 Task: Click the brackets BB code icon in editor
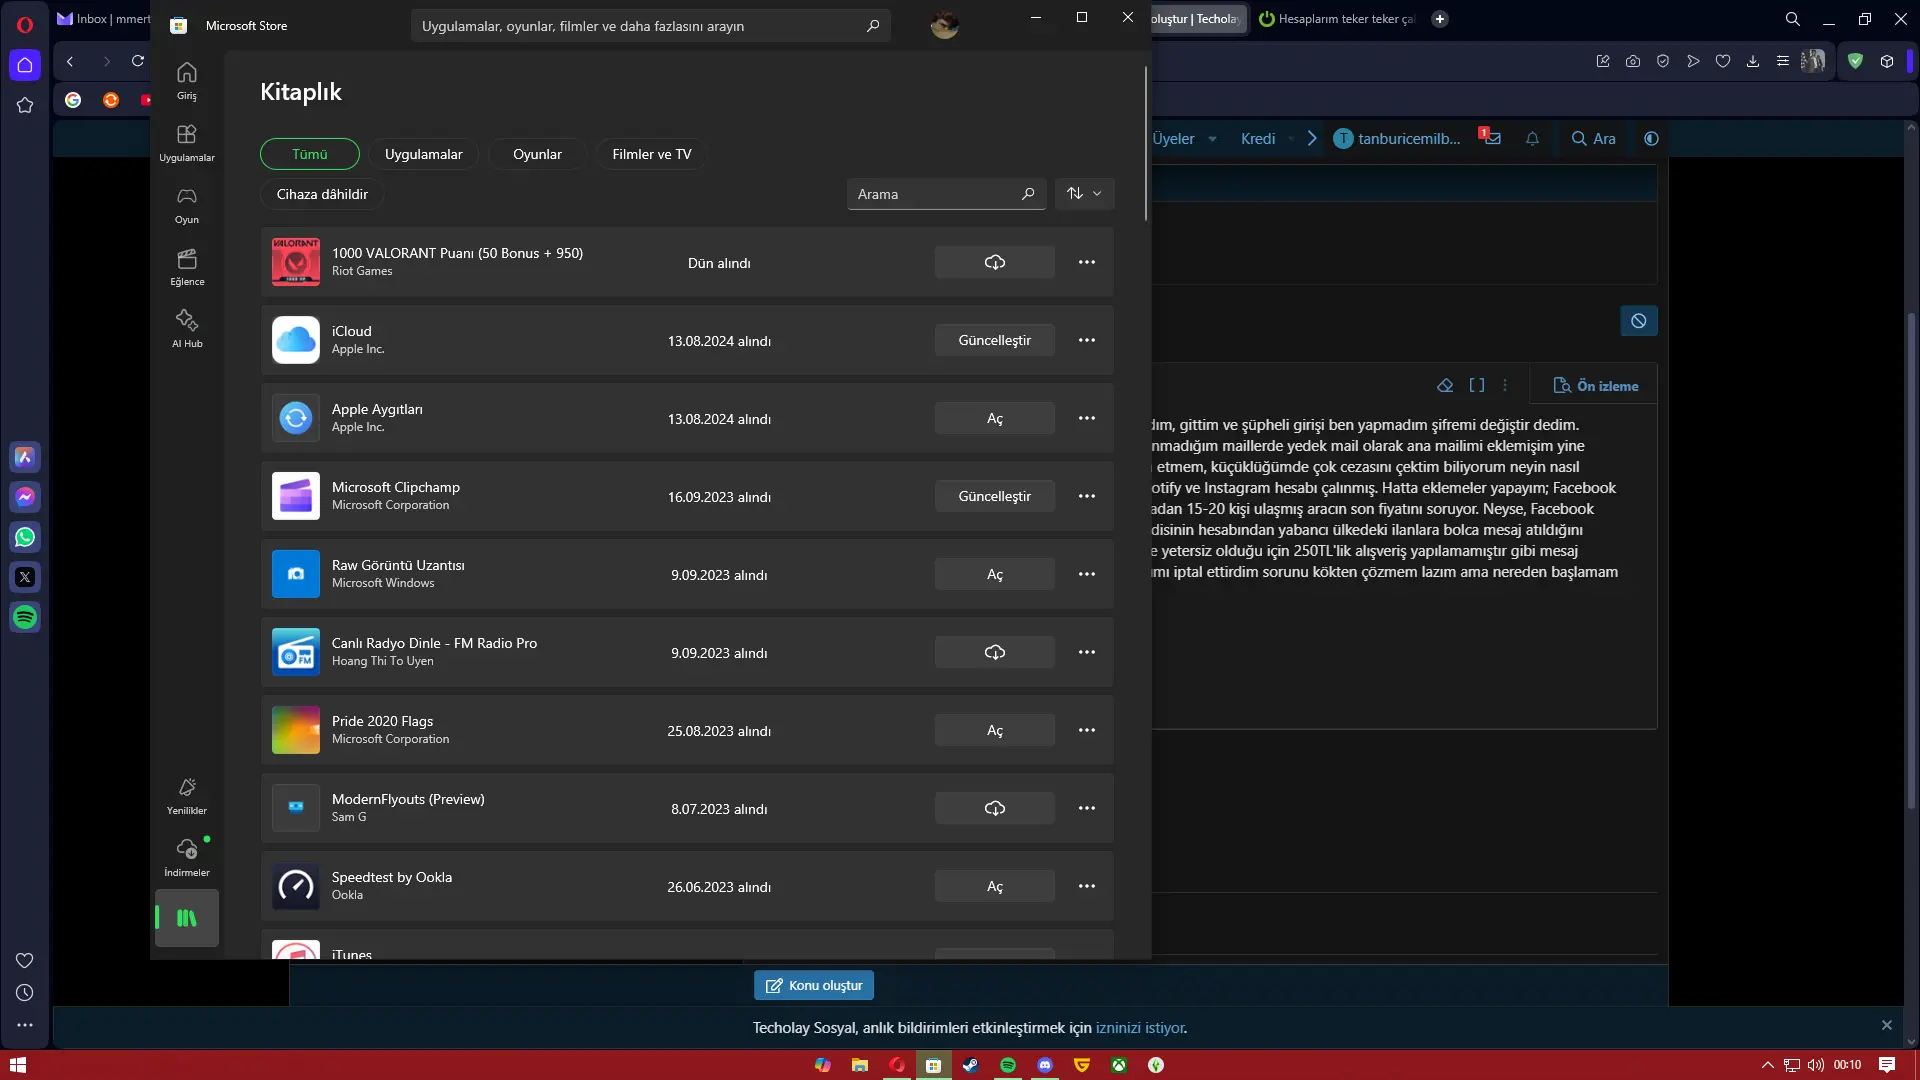click(1477, 385)
